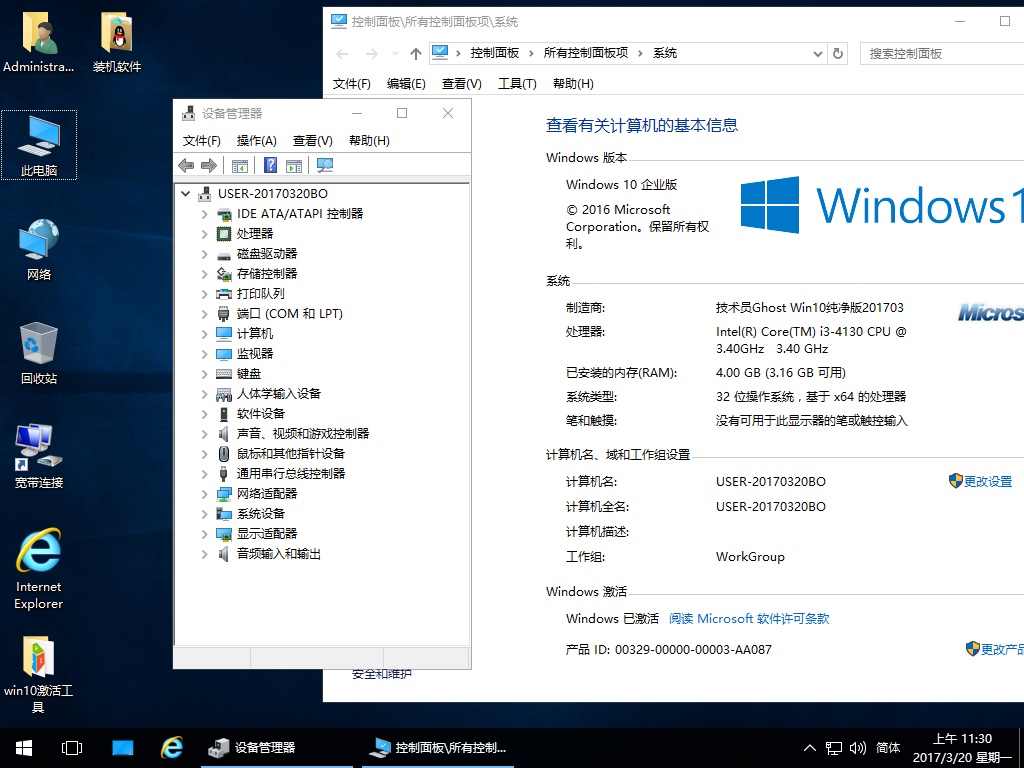Select the 软件设备 tree item

pyautogui.click(x=261, y=414)
